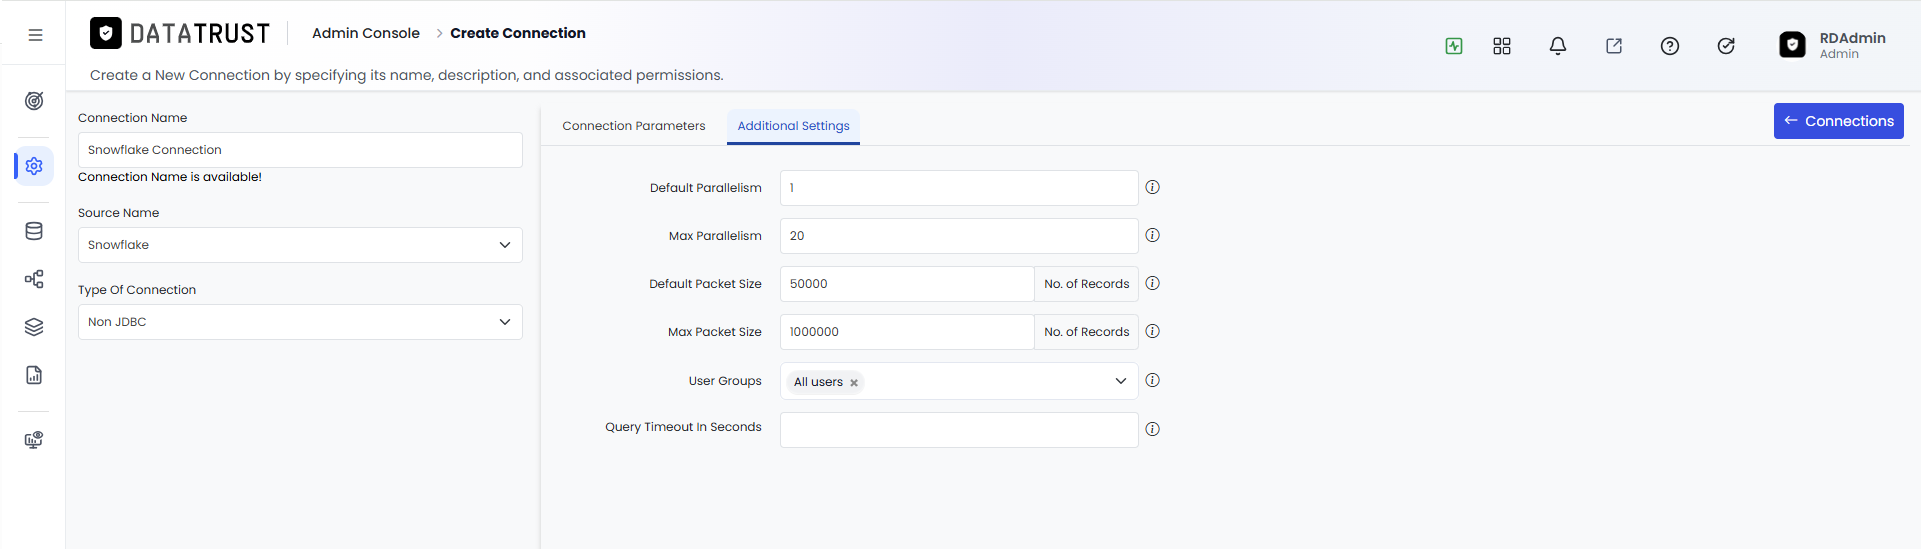Open the stacked layers sidebar icon
This screenshot has height=549, width=1921.
click(x=34, y=327)
